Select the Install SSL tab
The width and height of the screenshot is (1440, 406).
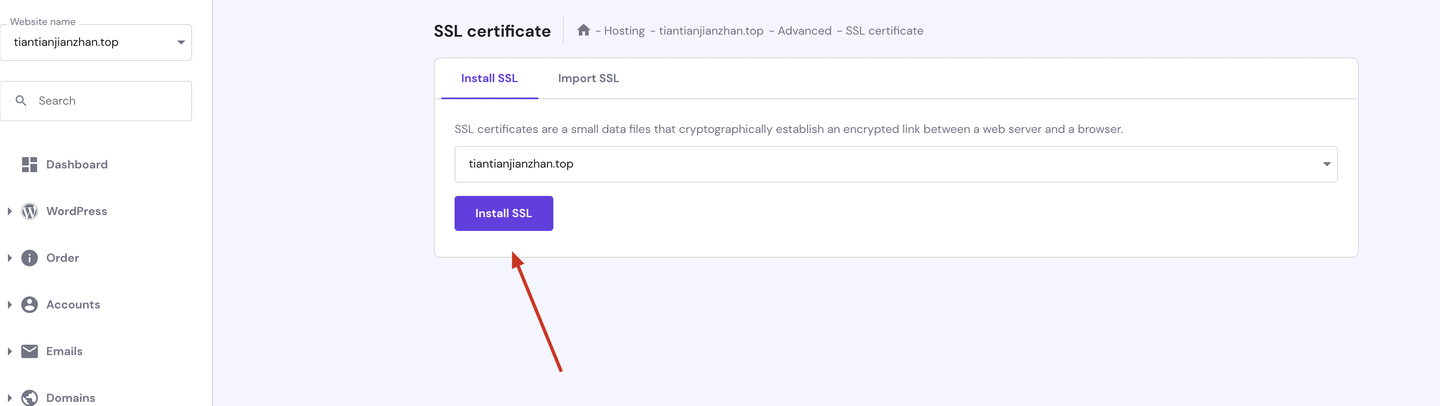489,78
